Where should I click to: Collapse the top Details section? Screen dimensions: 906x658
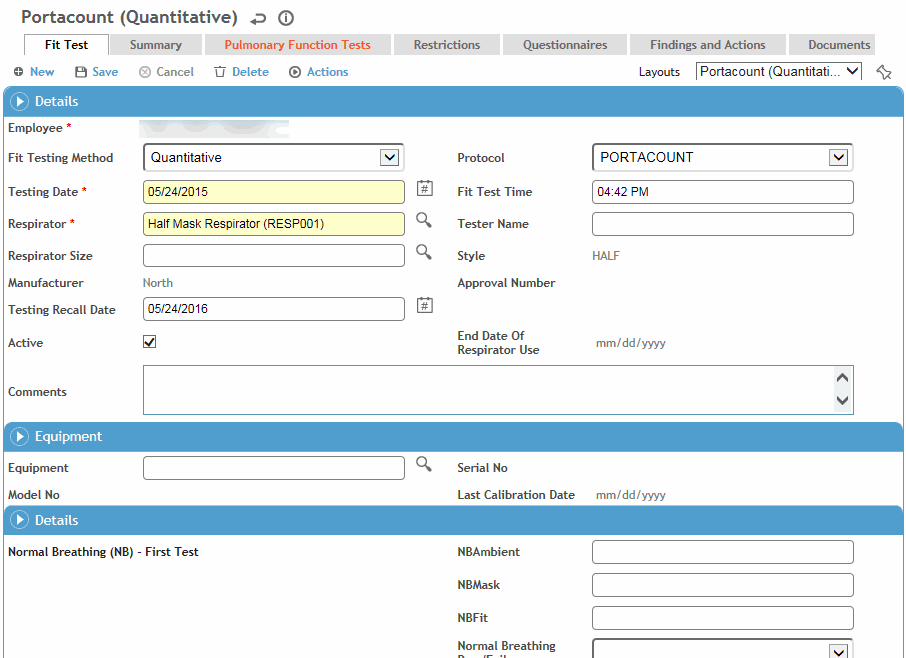click(x=20, y=102)
